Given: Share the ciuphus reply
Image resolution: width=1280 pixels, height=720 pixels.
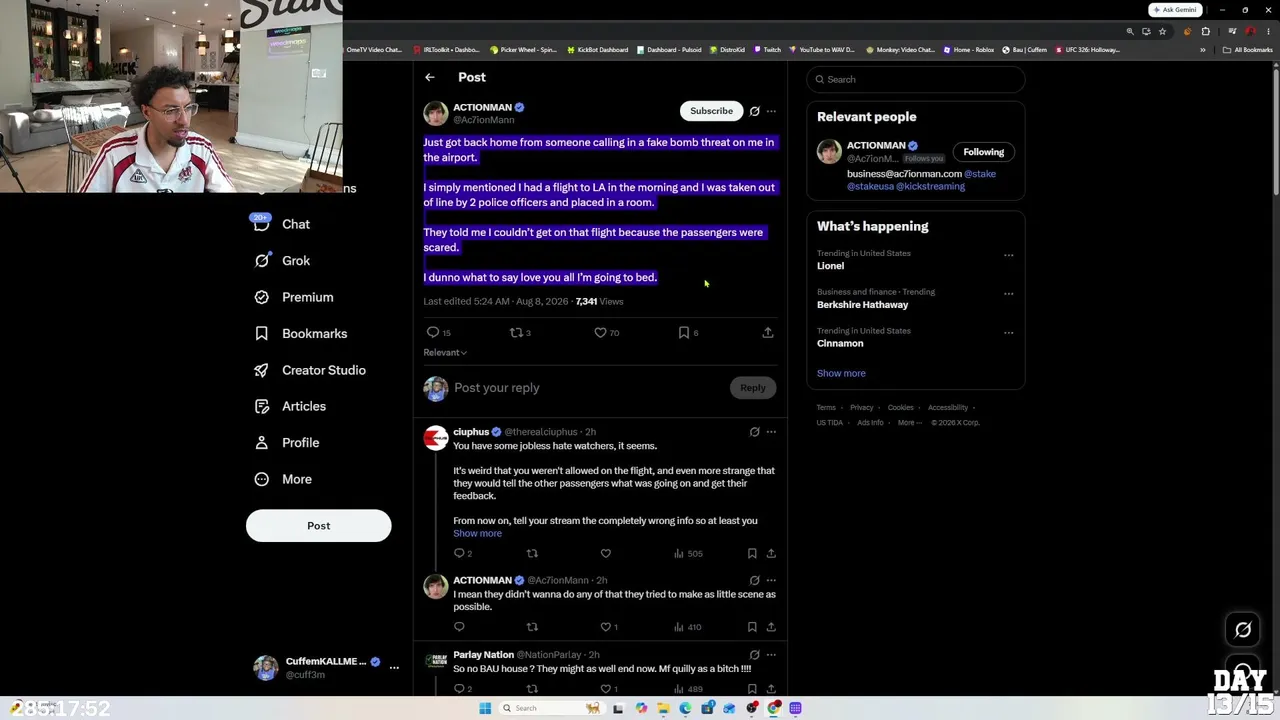Looking at the screenshot, I should (771, 553).
